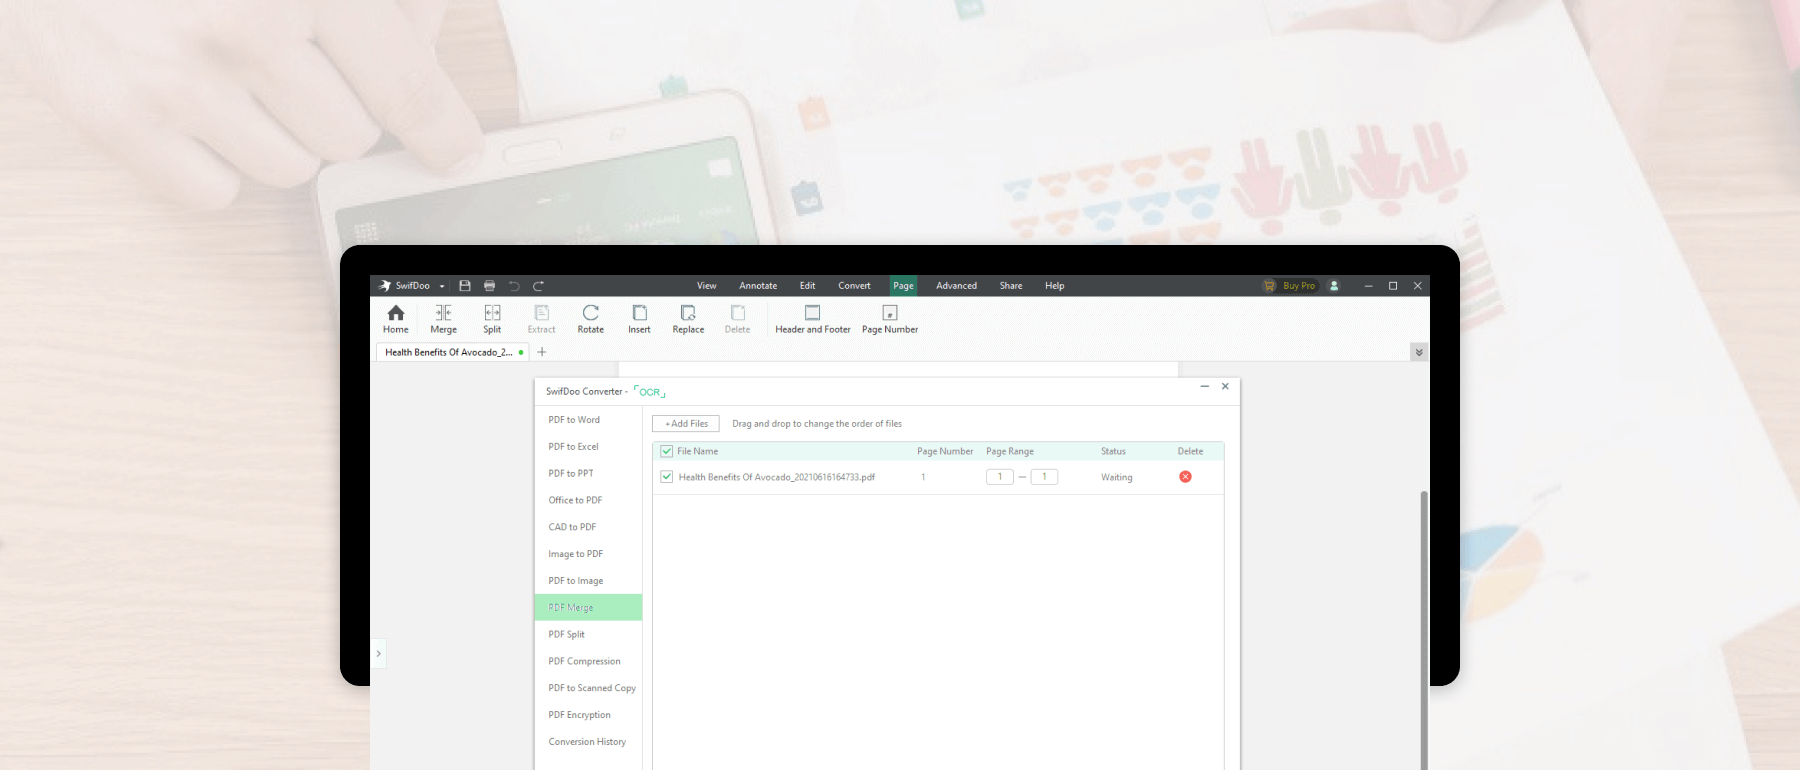Click the Replace page tool
Screen dimensions: 1800x770
click(x=688, y=319)
